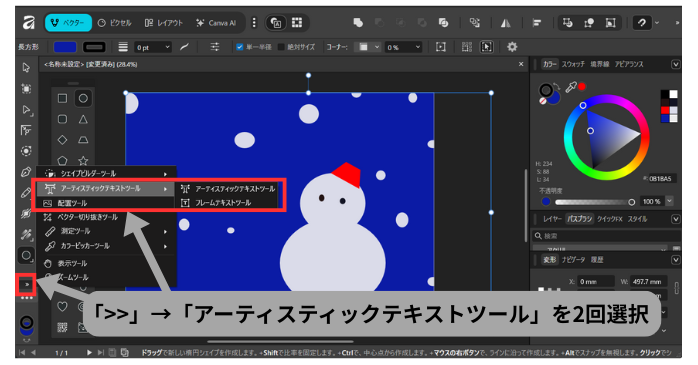Open Canva AI studio
The width and height of the screenshot is (698, 365).
coord(216,23)
